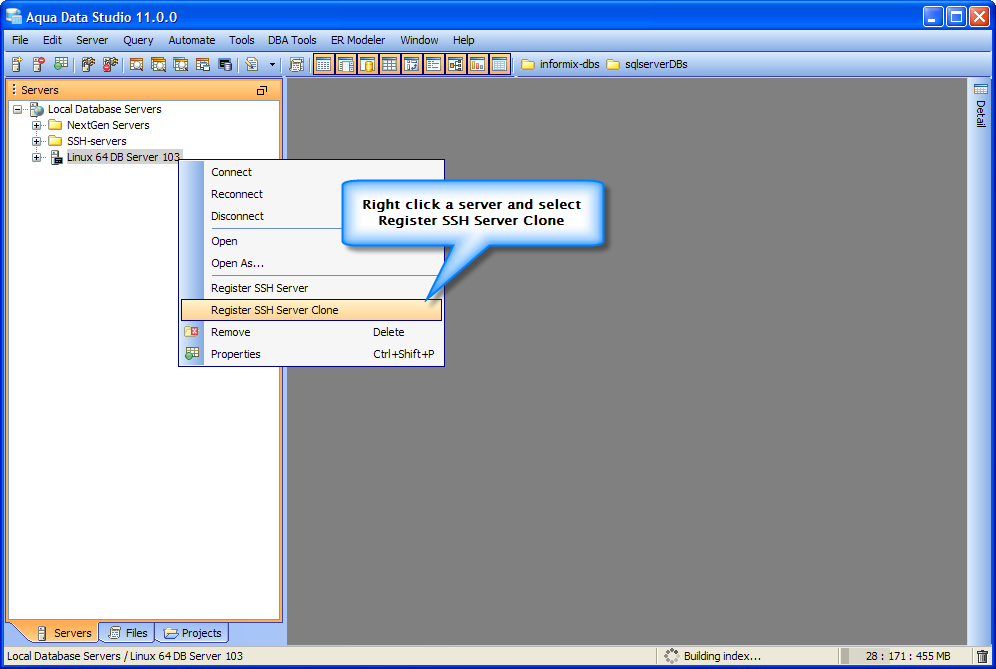Switch to the Projects tab
The height and width of the screenshot is (669, 996).
point(192,633)
